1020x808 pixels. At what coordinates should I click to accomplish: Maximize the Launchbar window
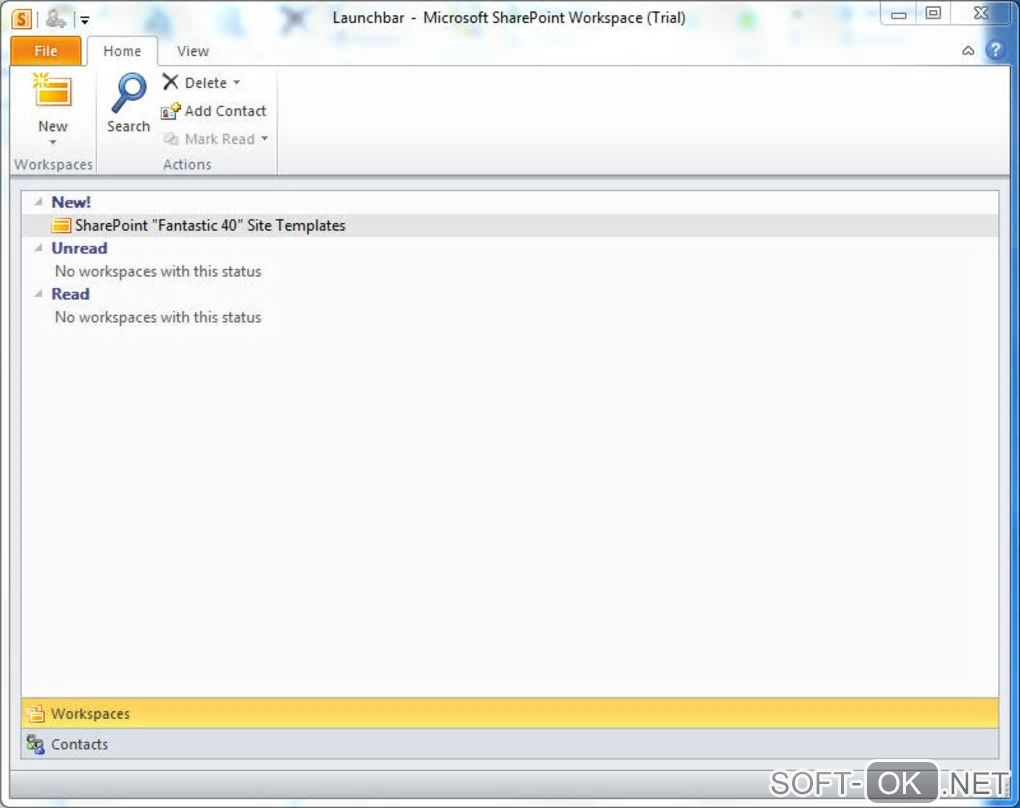pyautogui.click(x=933, y=13)
